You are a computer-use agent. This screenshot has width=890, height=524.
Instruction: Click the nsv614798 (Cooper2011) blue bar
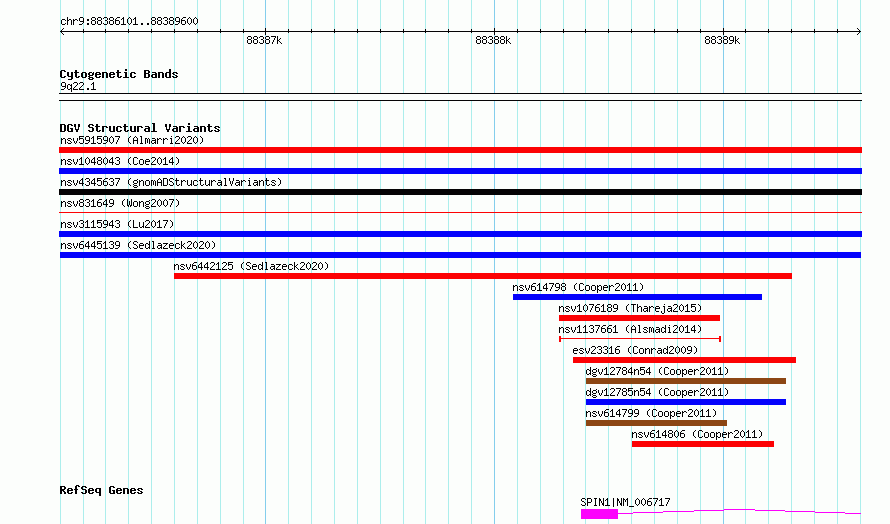coord(637,297)
